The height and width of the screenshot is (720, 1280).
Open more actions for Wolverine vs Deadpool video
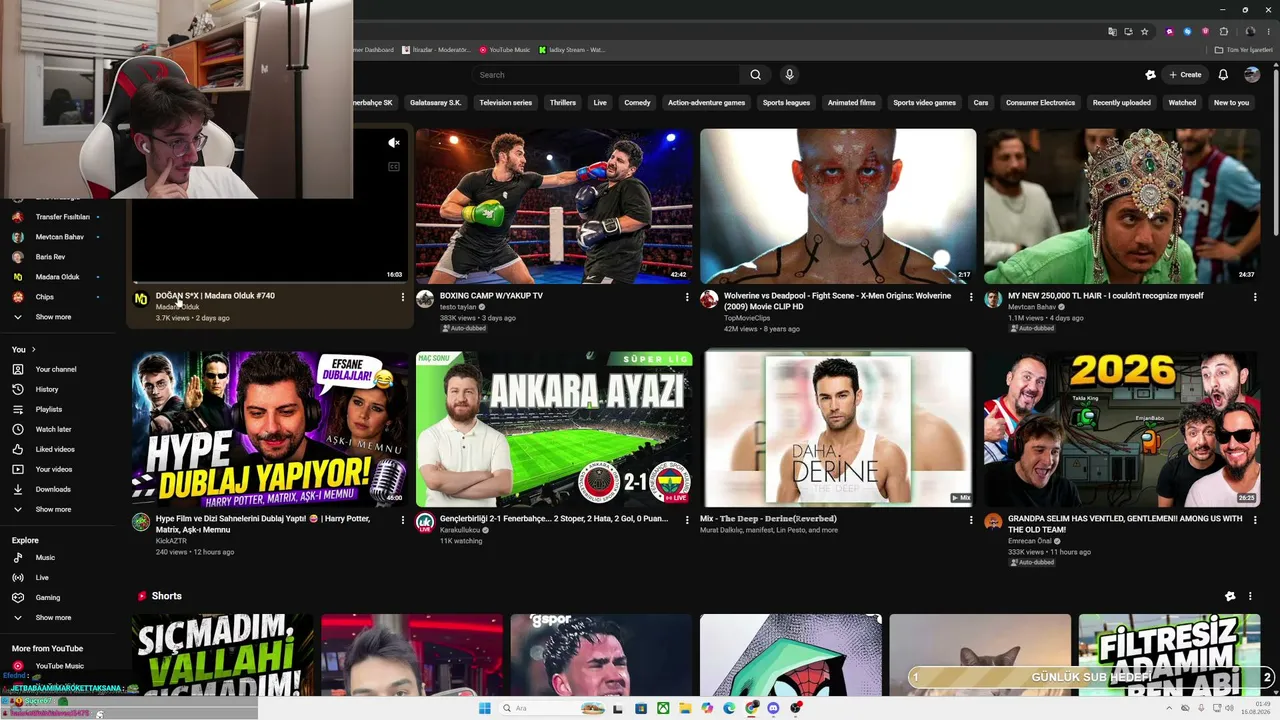click(971, 297)
